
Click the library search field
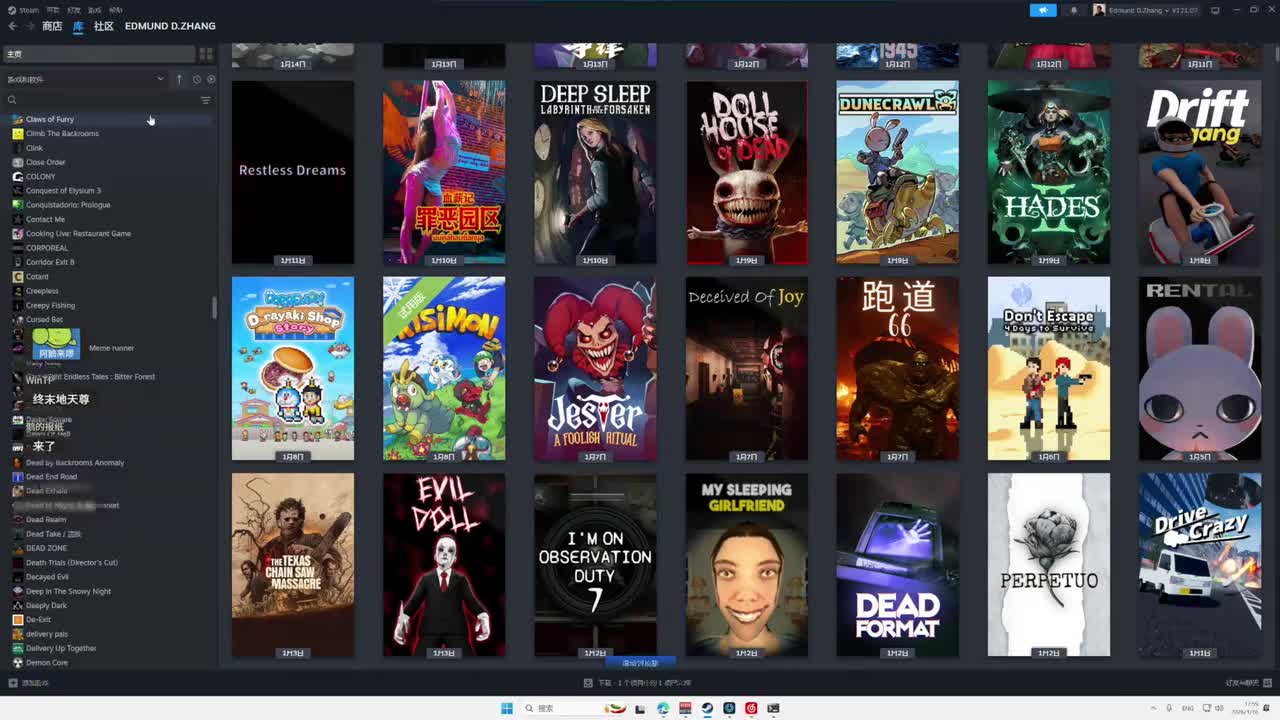coord(100,100)
